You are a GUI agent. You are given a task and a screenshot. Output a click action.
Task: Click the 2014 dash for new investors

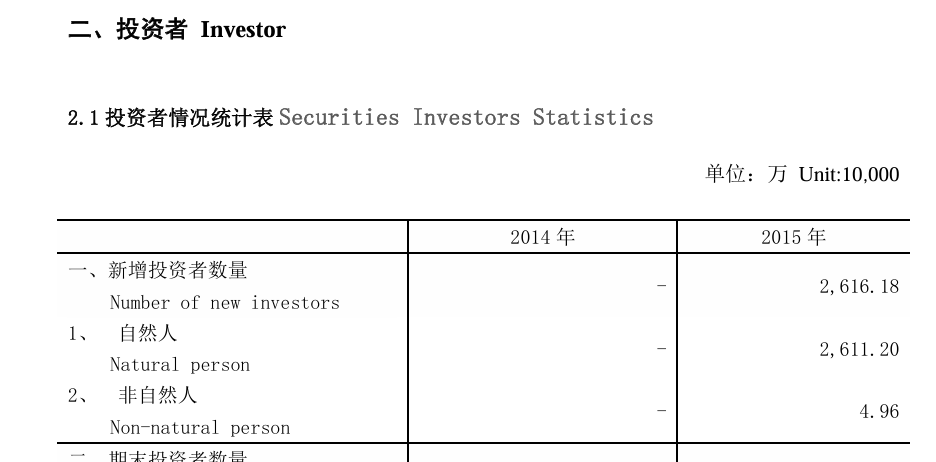pos(661,287)
